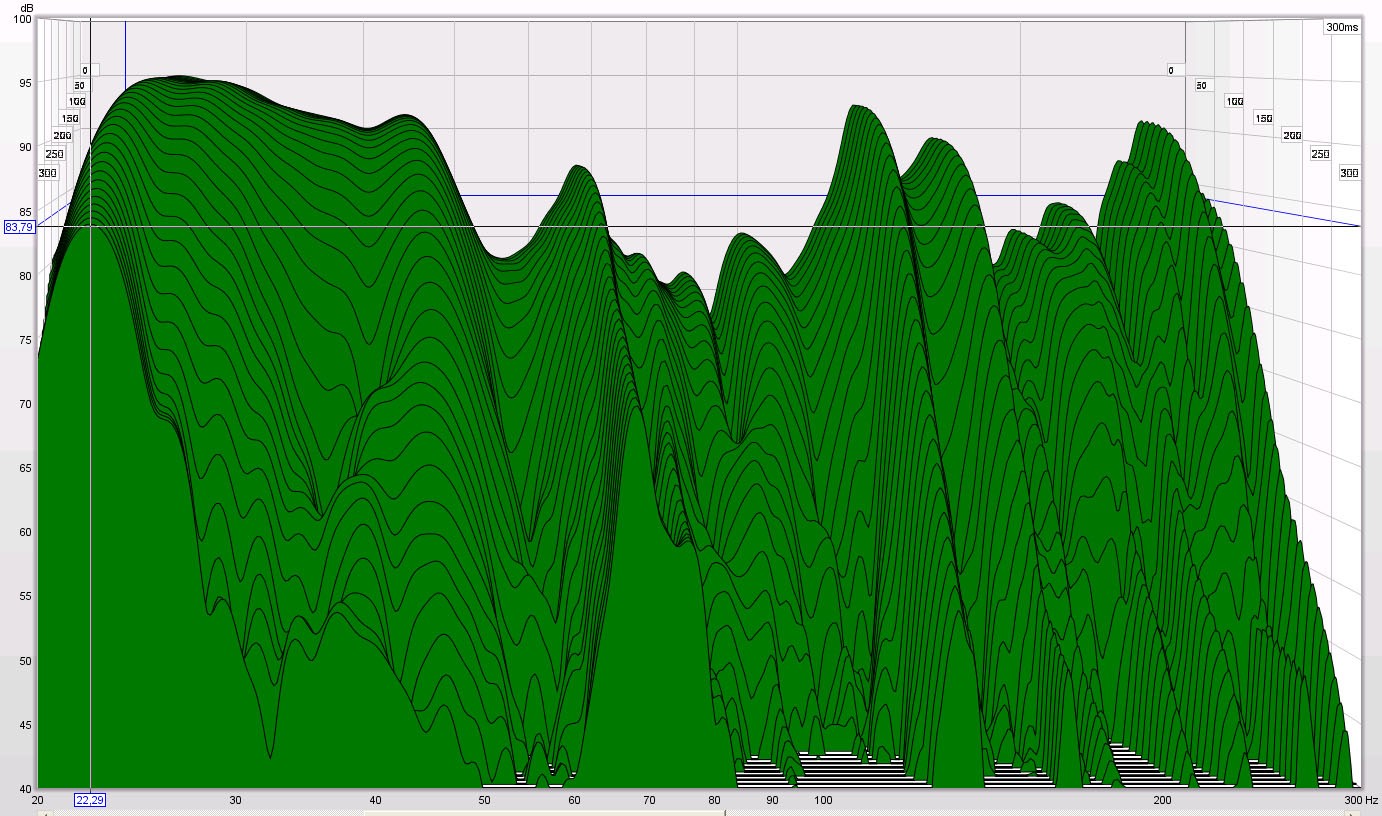Click the 22,29 Hz cursor frequency readout
The height and width of the screenshot is (816, 1382).
[89, 800]
